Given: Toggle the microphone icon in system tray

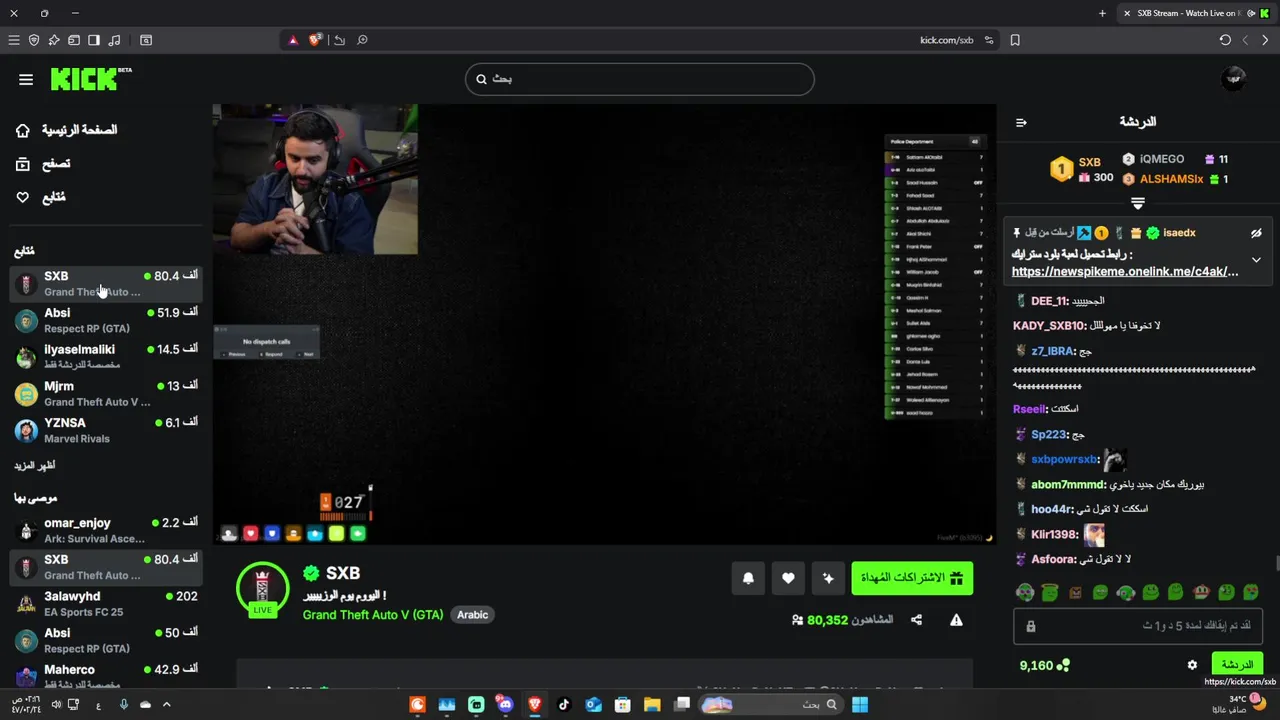Looking at the screenshot, I should click(x=124, y=704).
